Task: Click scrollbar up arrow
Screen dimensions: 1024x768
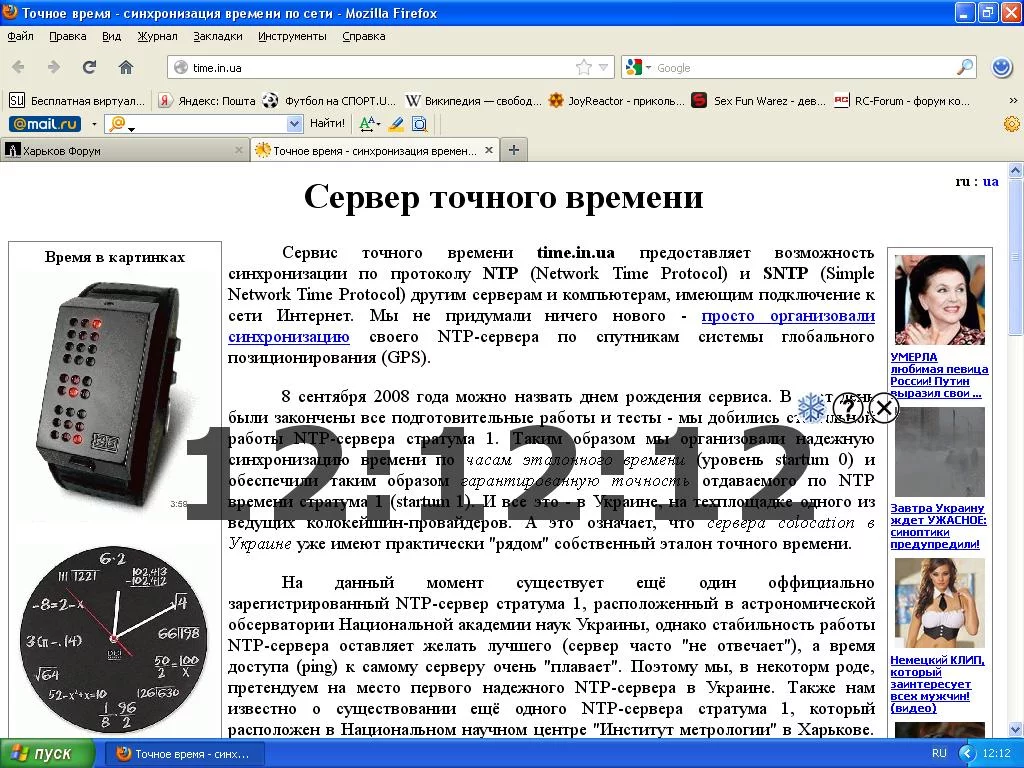Action: click(x=1016, y=171)
